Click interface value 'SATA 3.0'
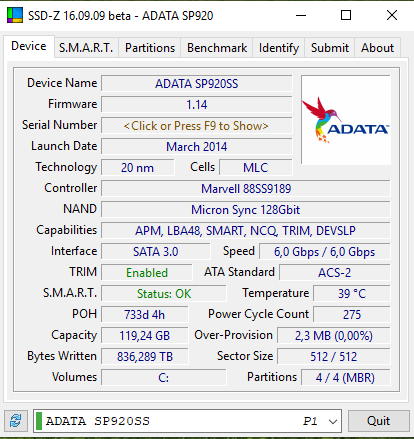The height and width of the screenshot is (439, 414). [x=156, y=252]
